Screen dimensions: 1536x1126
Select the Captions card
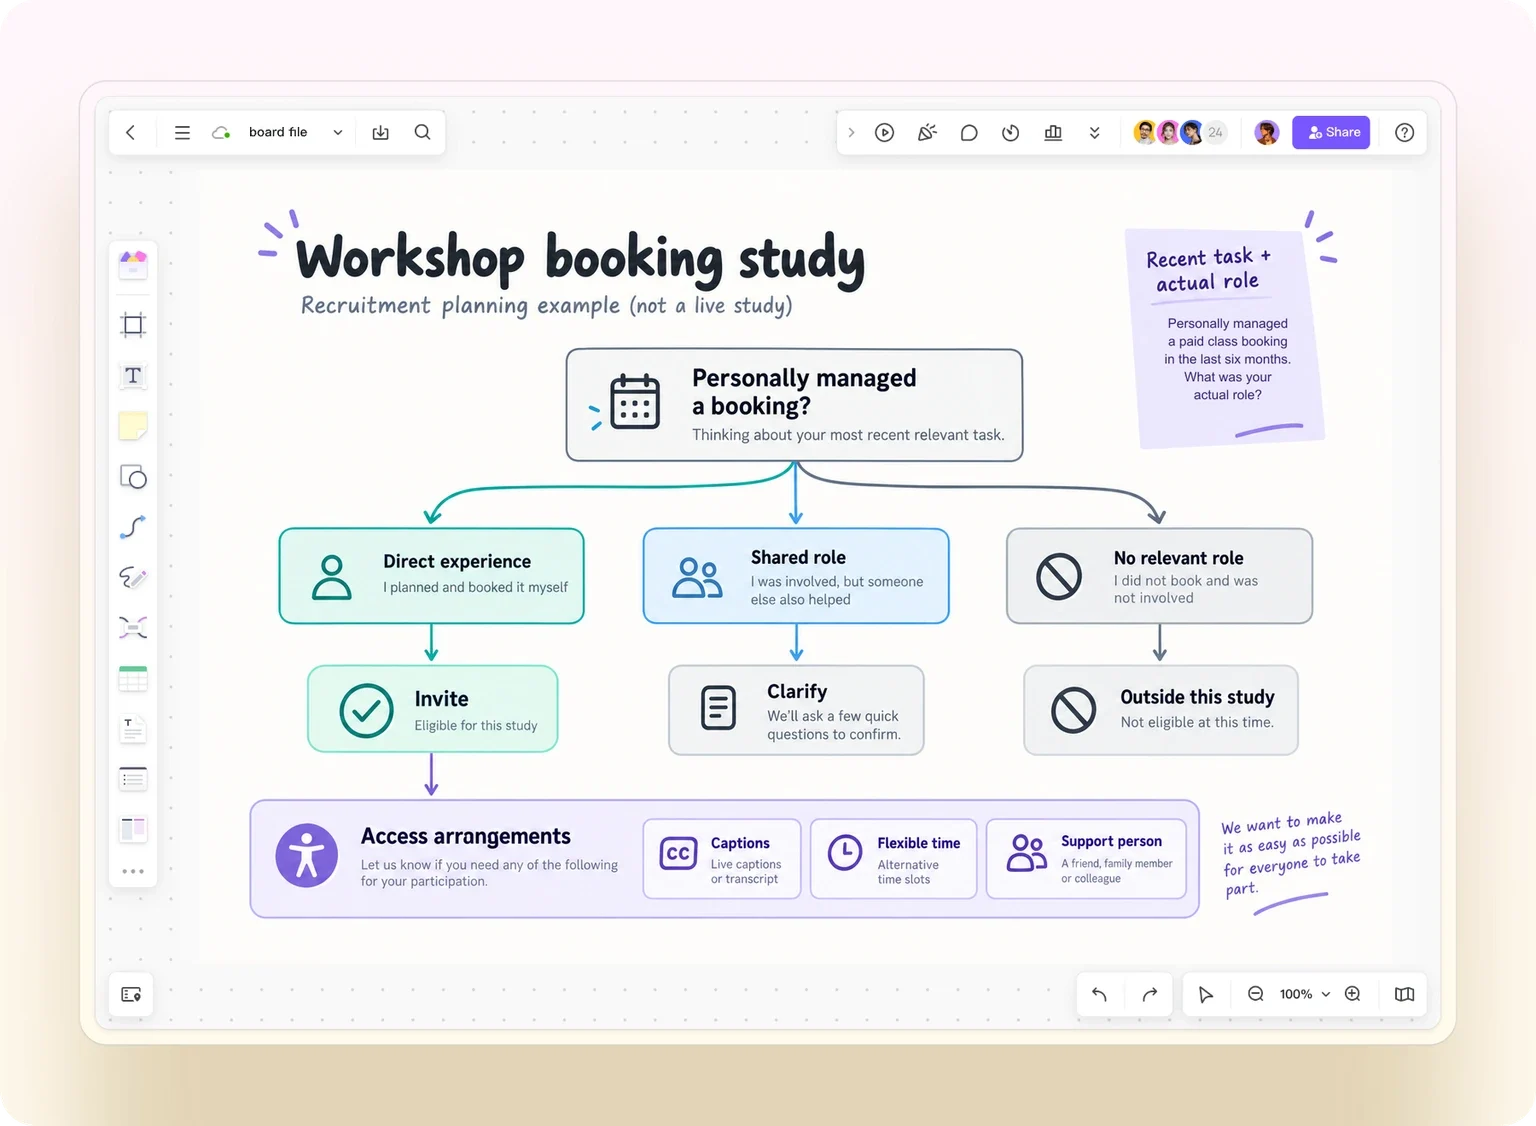722,859
